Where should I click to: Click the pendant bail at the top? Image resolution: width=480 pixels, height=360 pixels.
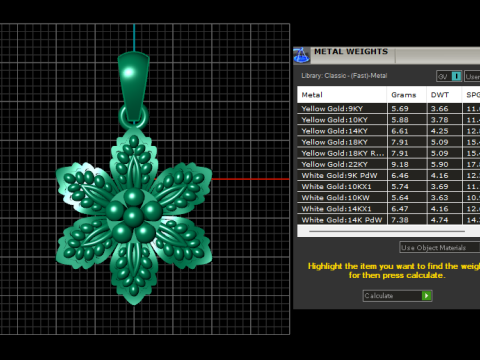point(134,87)
